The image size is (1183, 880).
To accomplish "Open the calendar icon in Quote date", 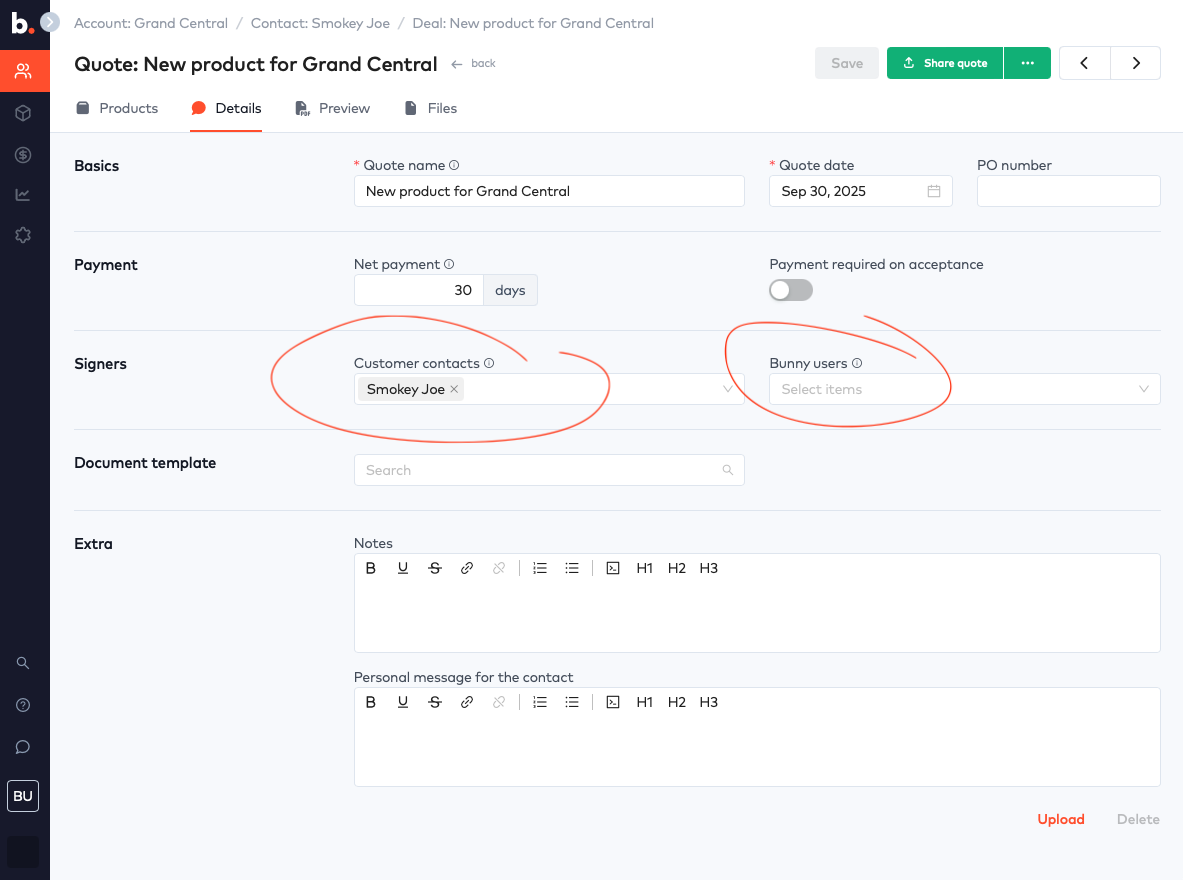I will point(934,191).
